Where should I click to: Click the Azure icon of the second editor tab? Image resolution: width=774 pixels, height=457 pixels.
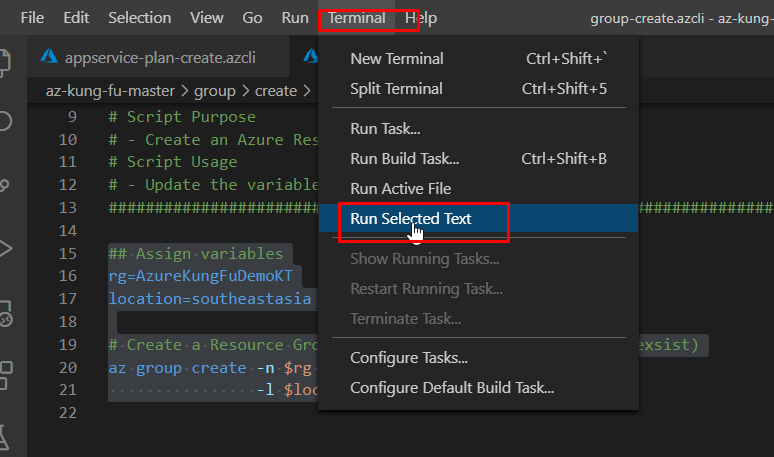pos(308,57)
